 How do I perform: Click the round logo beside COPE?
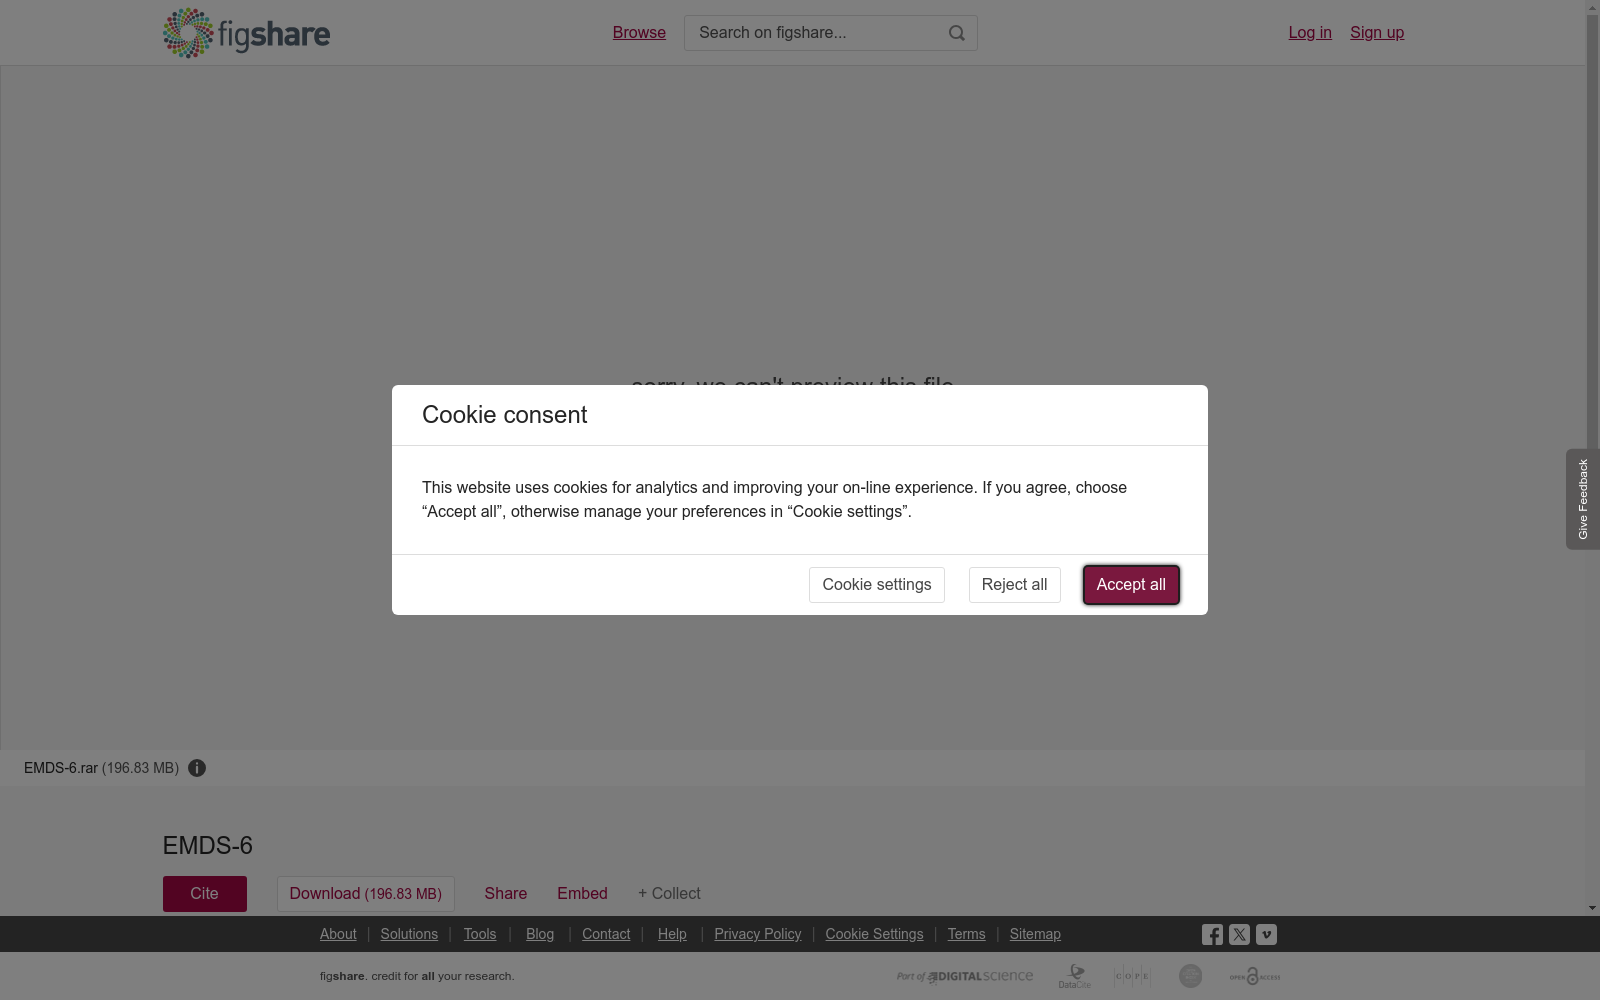[x=1190, y=976]
